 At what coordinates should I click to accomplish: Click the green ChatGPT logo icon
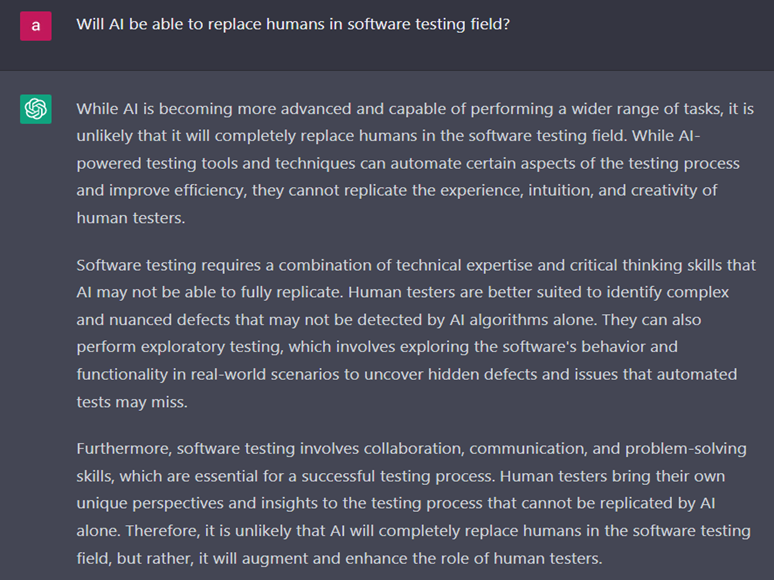click(36, 109)
